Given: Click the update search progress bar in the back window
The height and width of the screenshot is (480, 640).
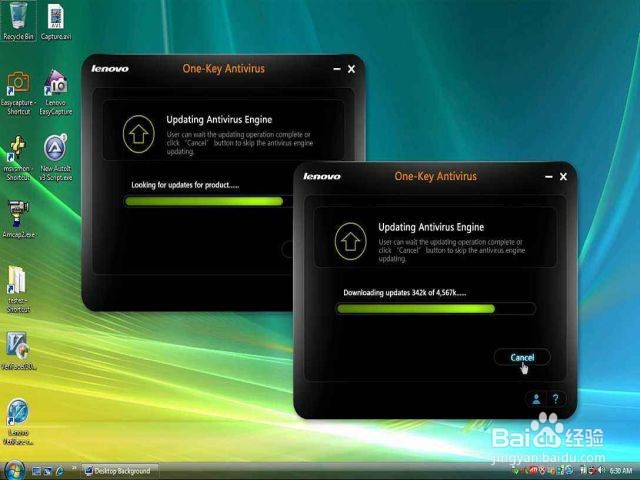Looking at the screenshot, I should click(209, 201).
